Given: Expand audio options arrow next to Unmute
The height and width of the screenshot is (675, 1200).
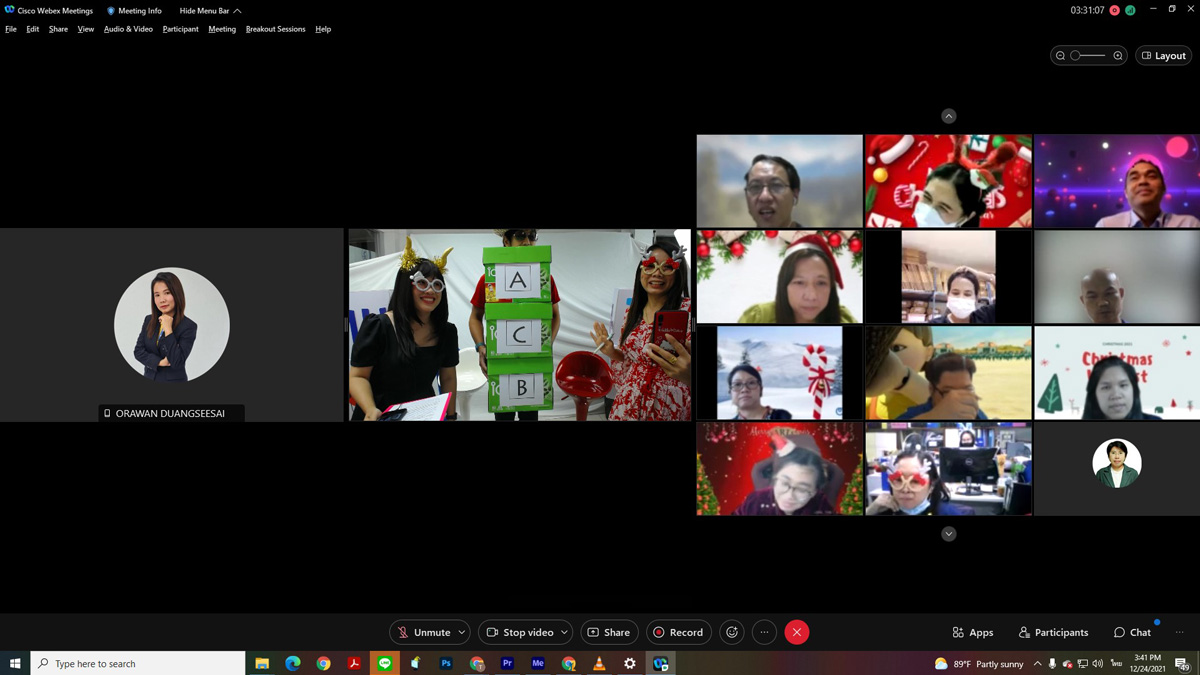Looking at the screenshot, I should 461,632.
